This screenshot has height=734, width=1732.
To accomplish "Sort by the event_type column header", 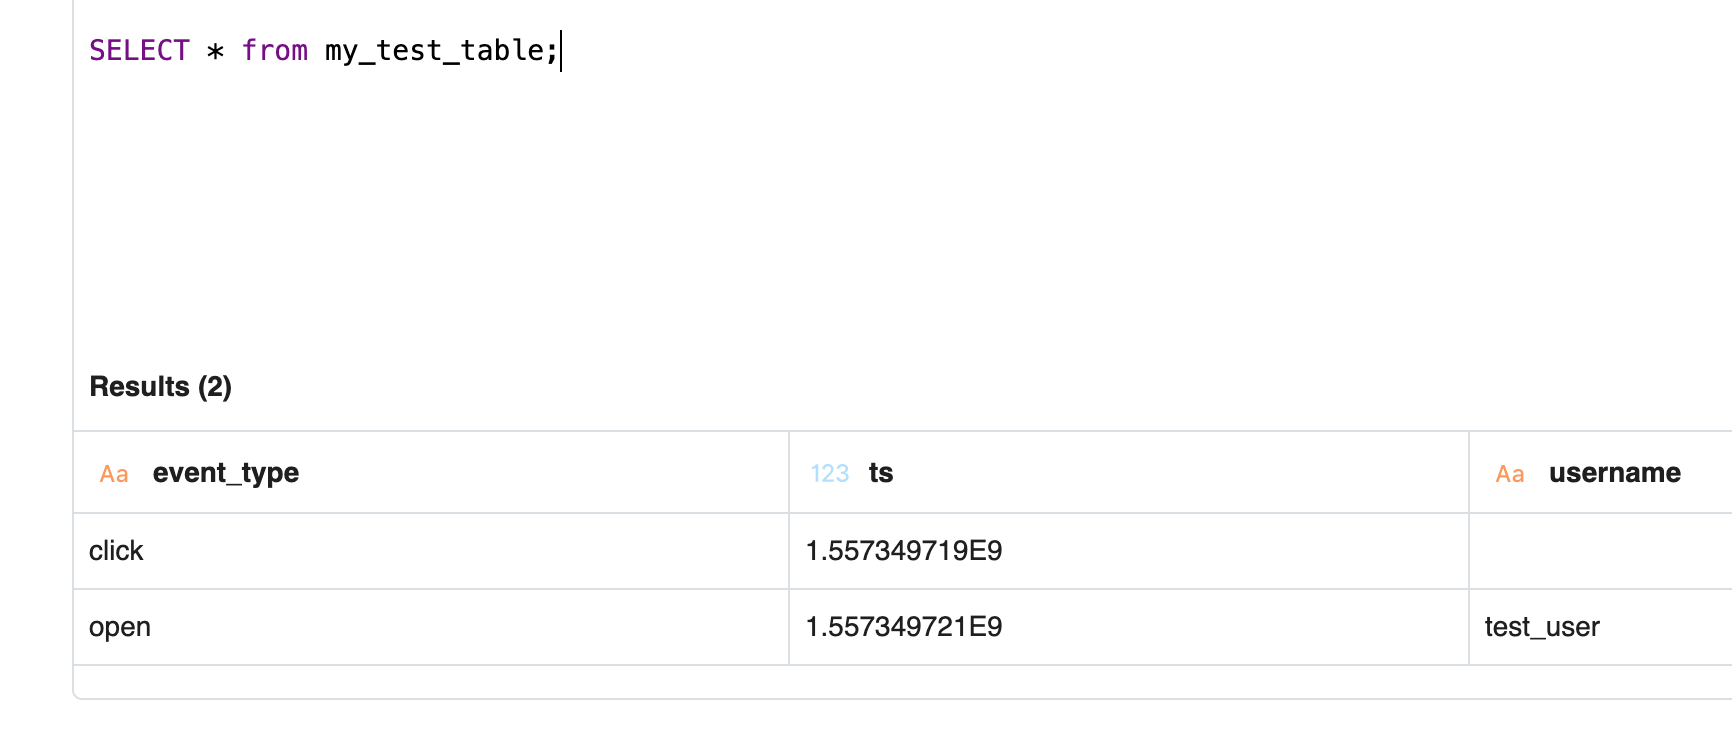I will click(225, 473).
